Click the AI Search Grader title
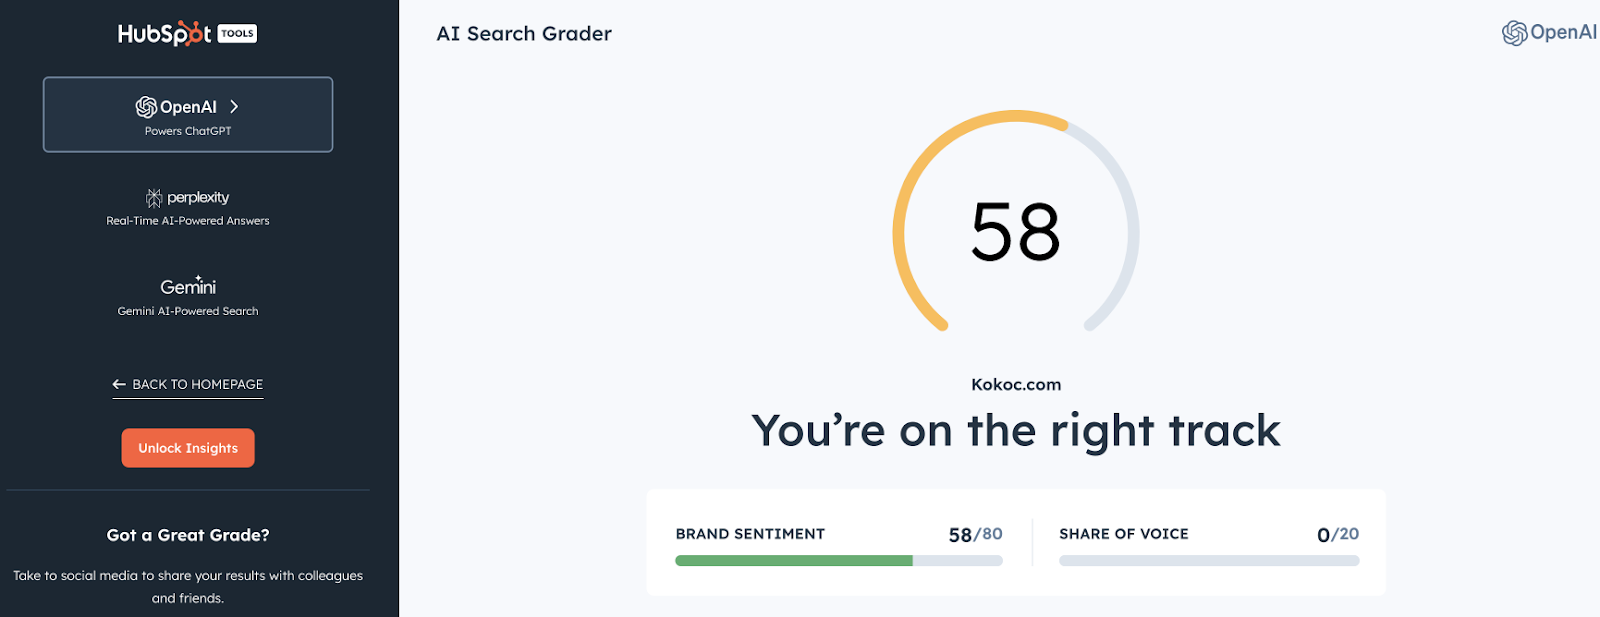 coord(524,34)
